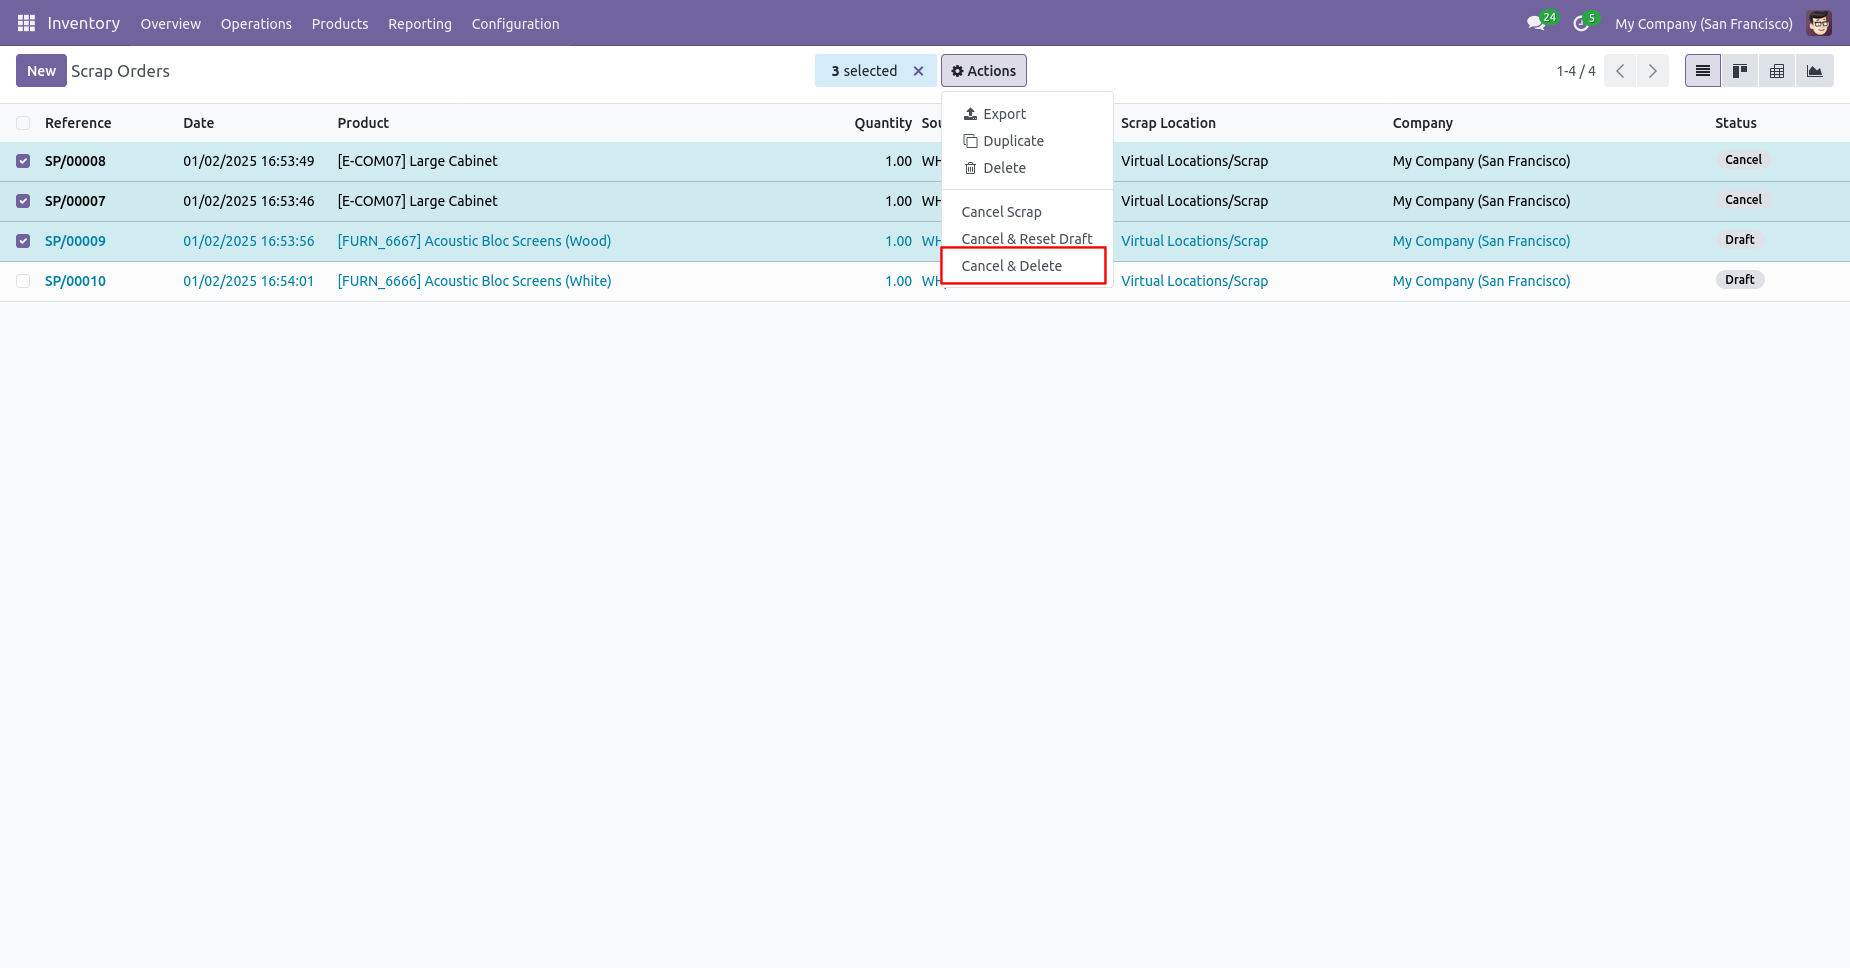Viewport: 1850px width, 968px height.
Task: Click the Cancel status of SP/00008
Action: 1743,160
